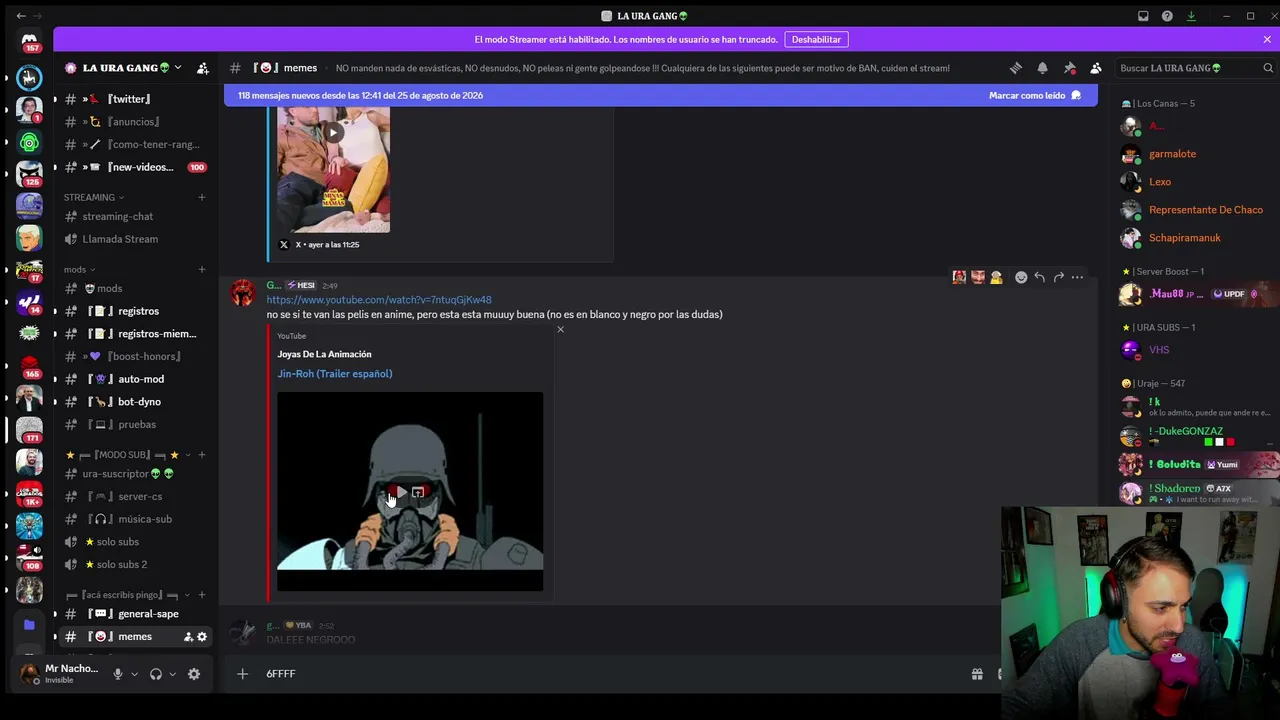Open microphone input options arrow

[135, 674]
